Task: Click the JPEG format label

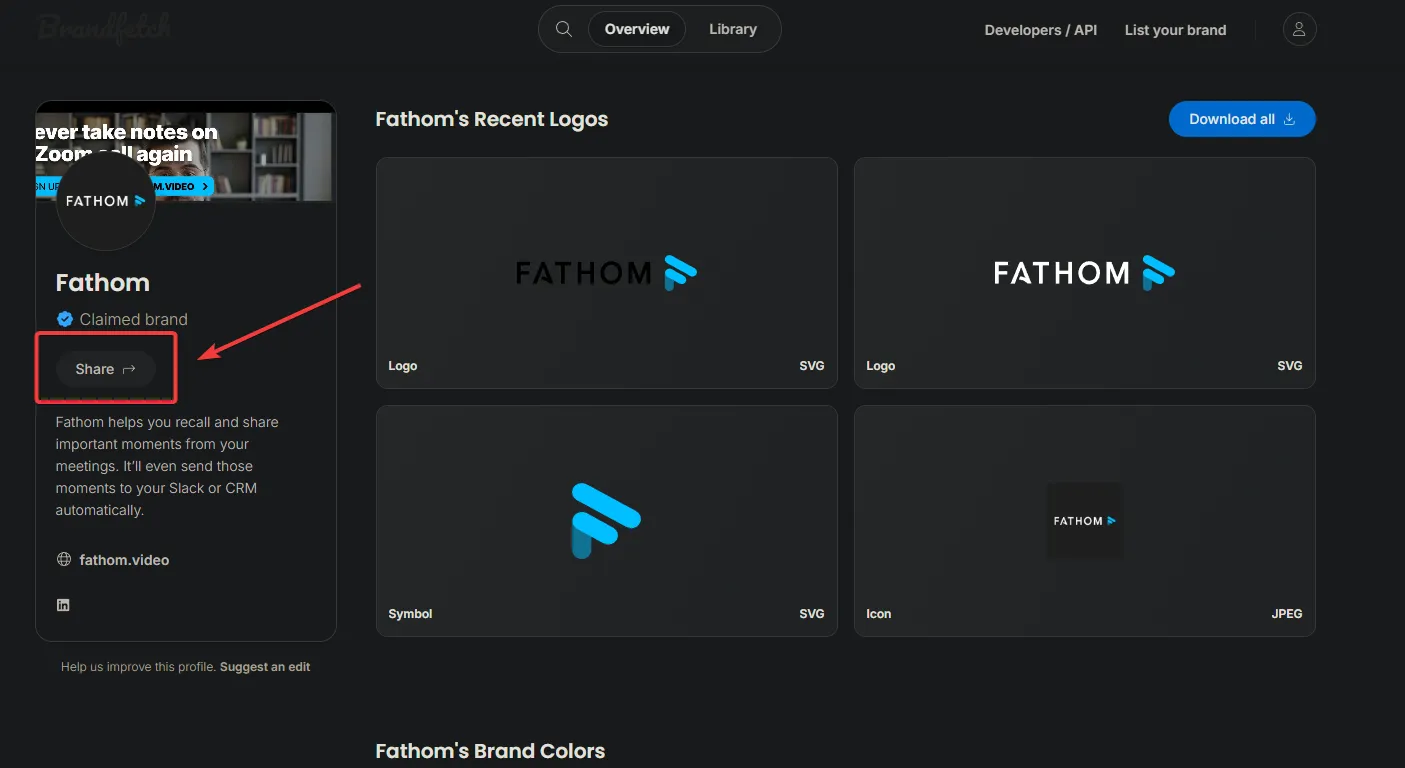Action: [x=1287, y=614]
